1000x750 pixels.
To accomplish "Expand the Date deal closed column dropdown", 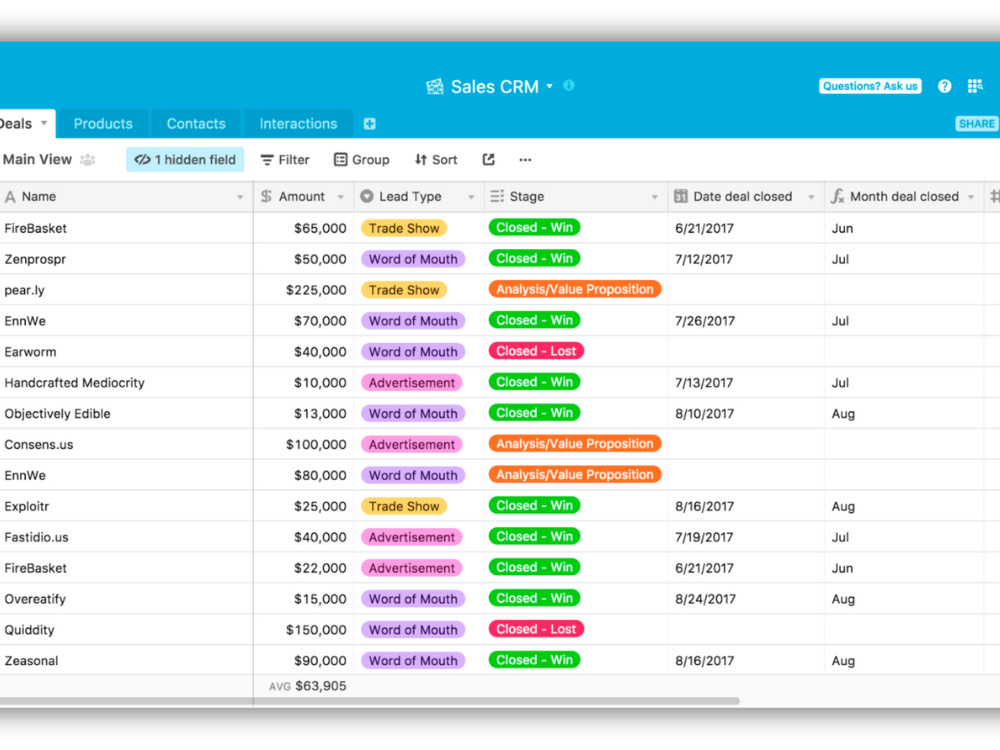I will click(811, 197).
